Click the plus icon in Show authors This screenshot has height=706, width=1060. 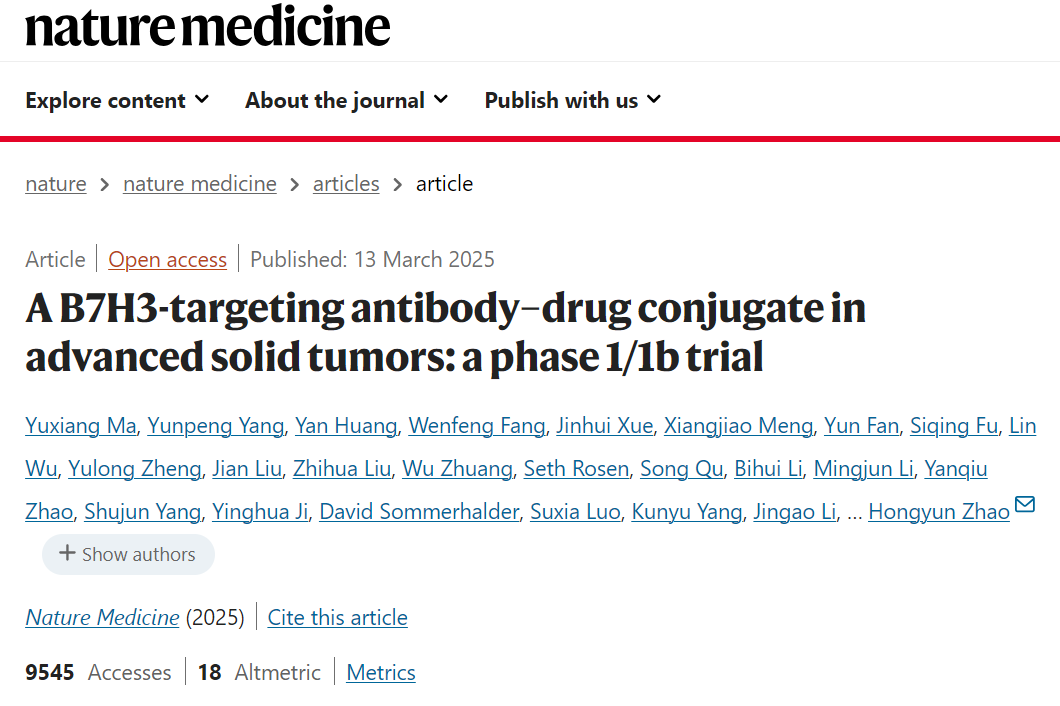point(67,553)
